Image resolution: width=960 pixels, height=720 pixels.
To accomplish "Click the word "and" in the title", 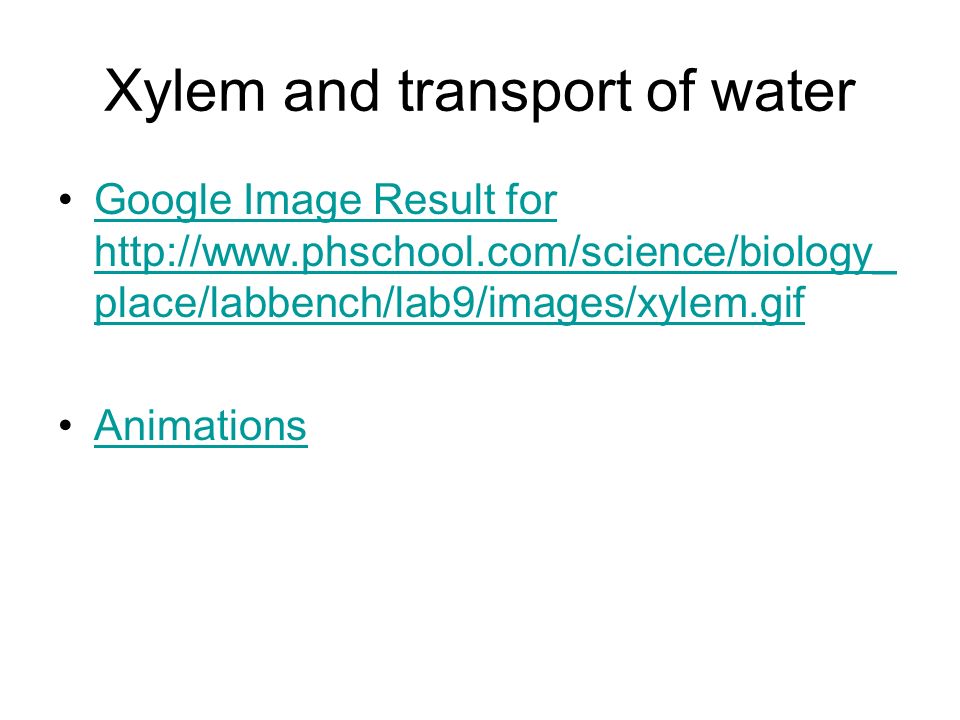I will [331, 91].
